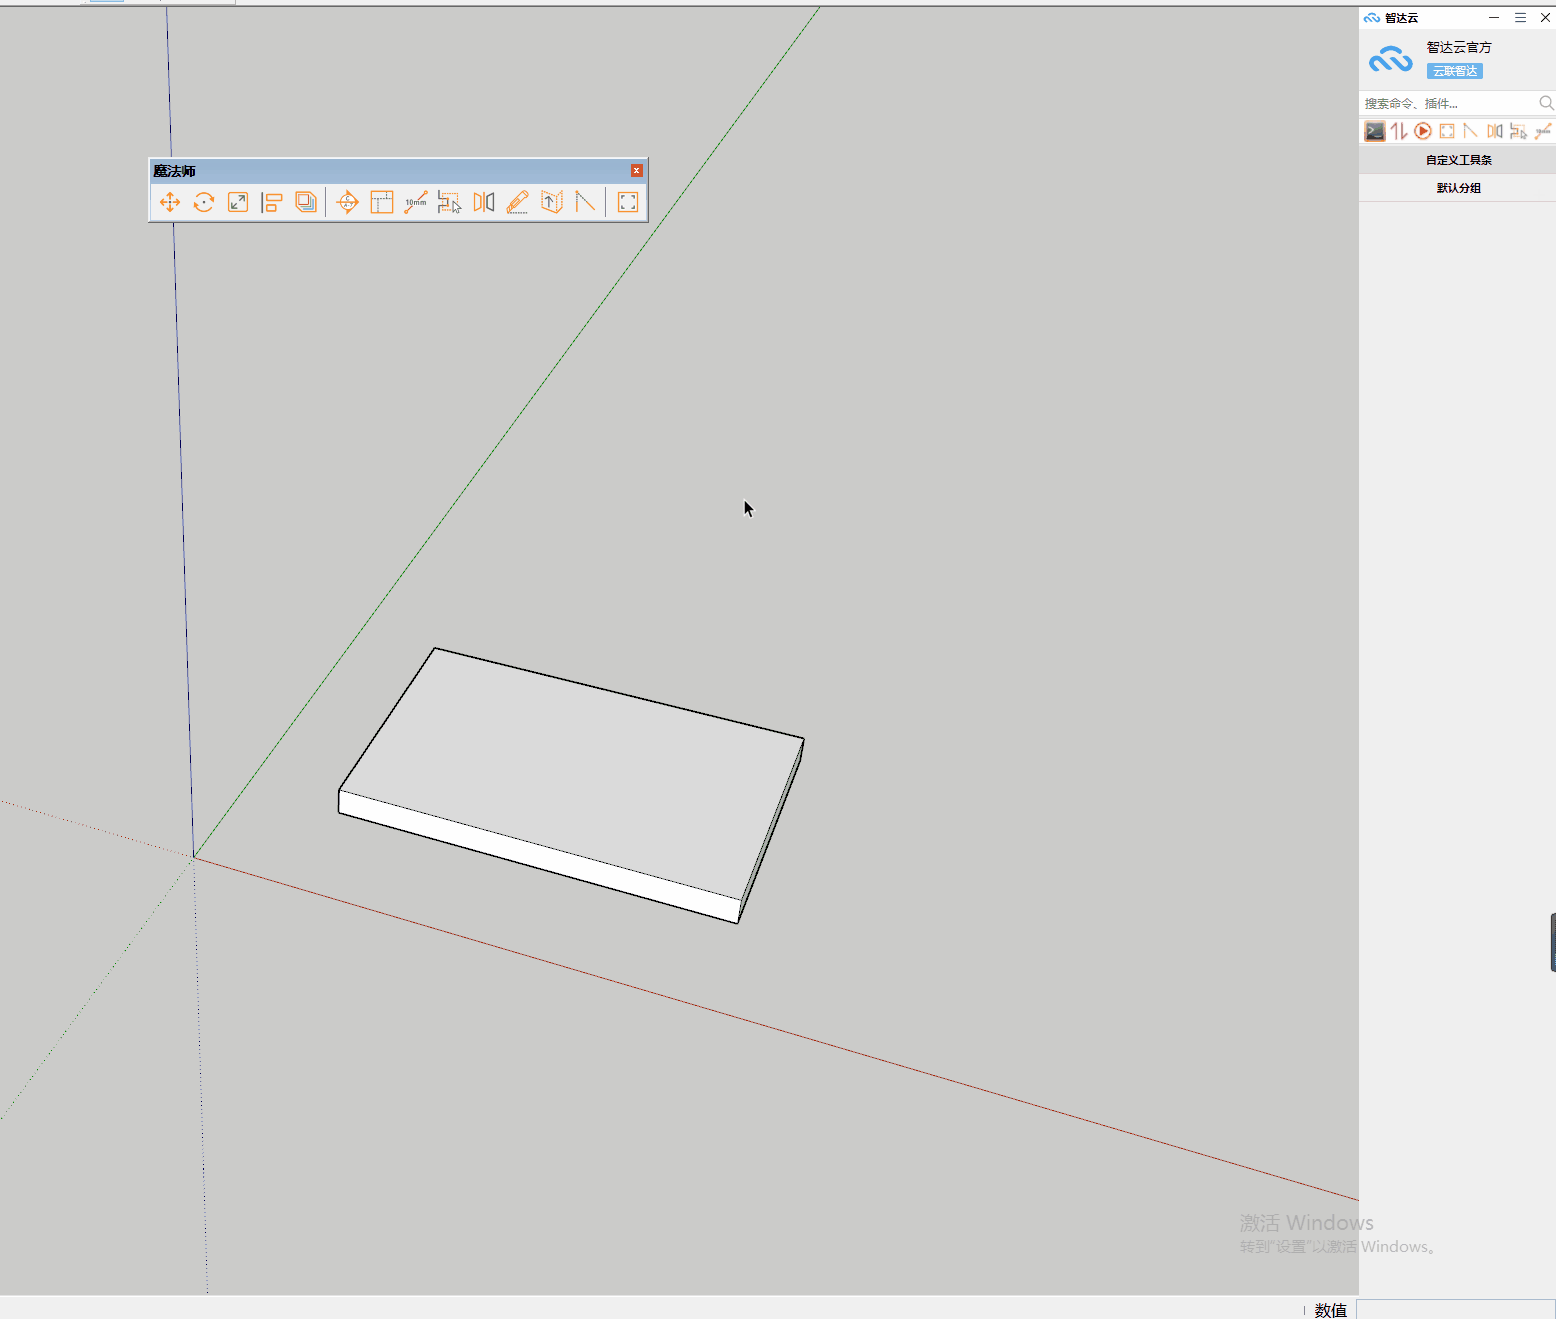The width and height of the screenshot is (1556, 1319).
Task: Close the 魔法师 floating toolbar
Action: (x=636, y=171)
